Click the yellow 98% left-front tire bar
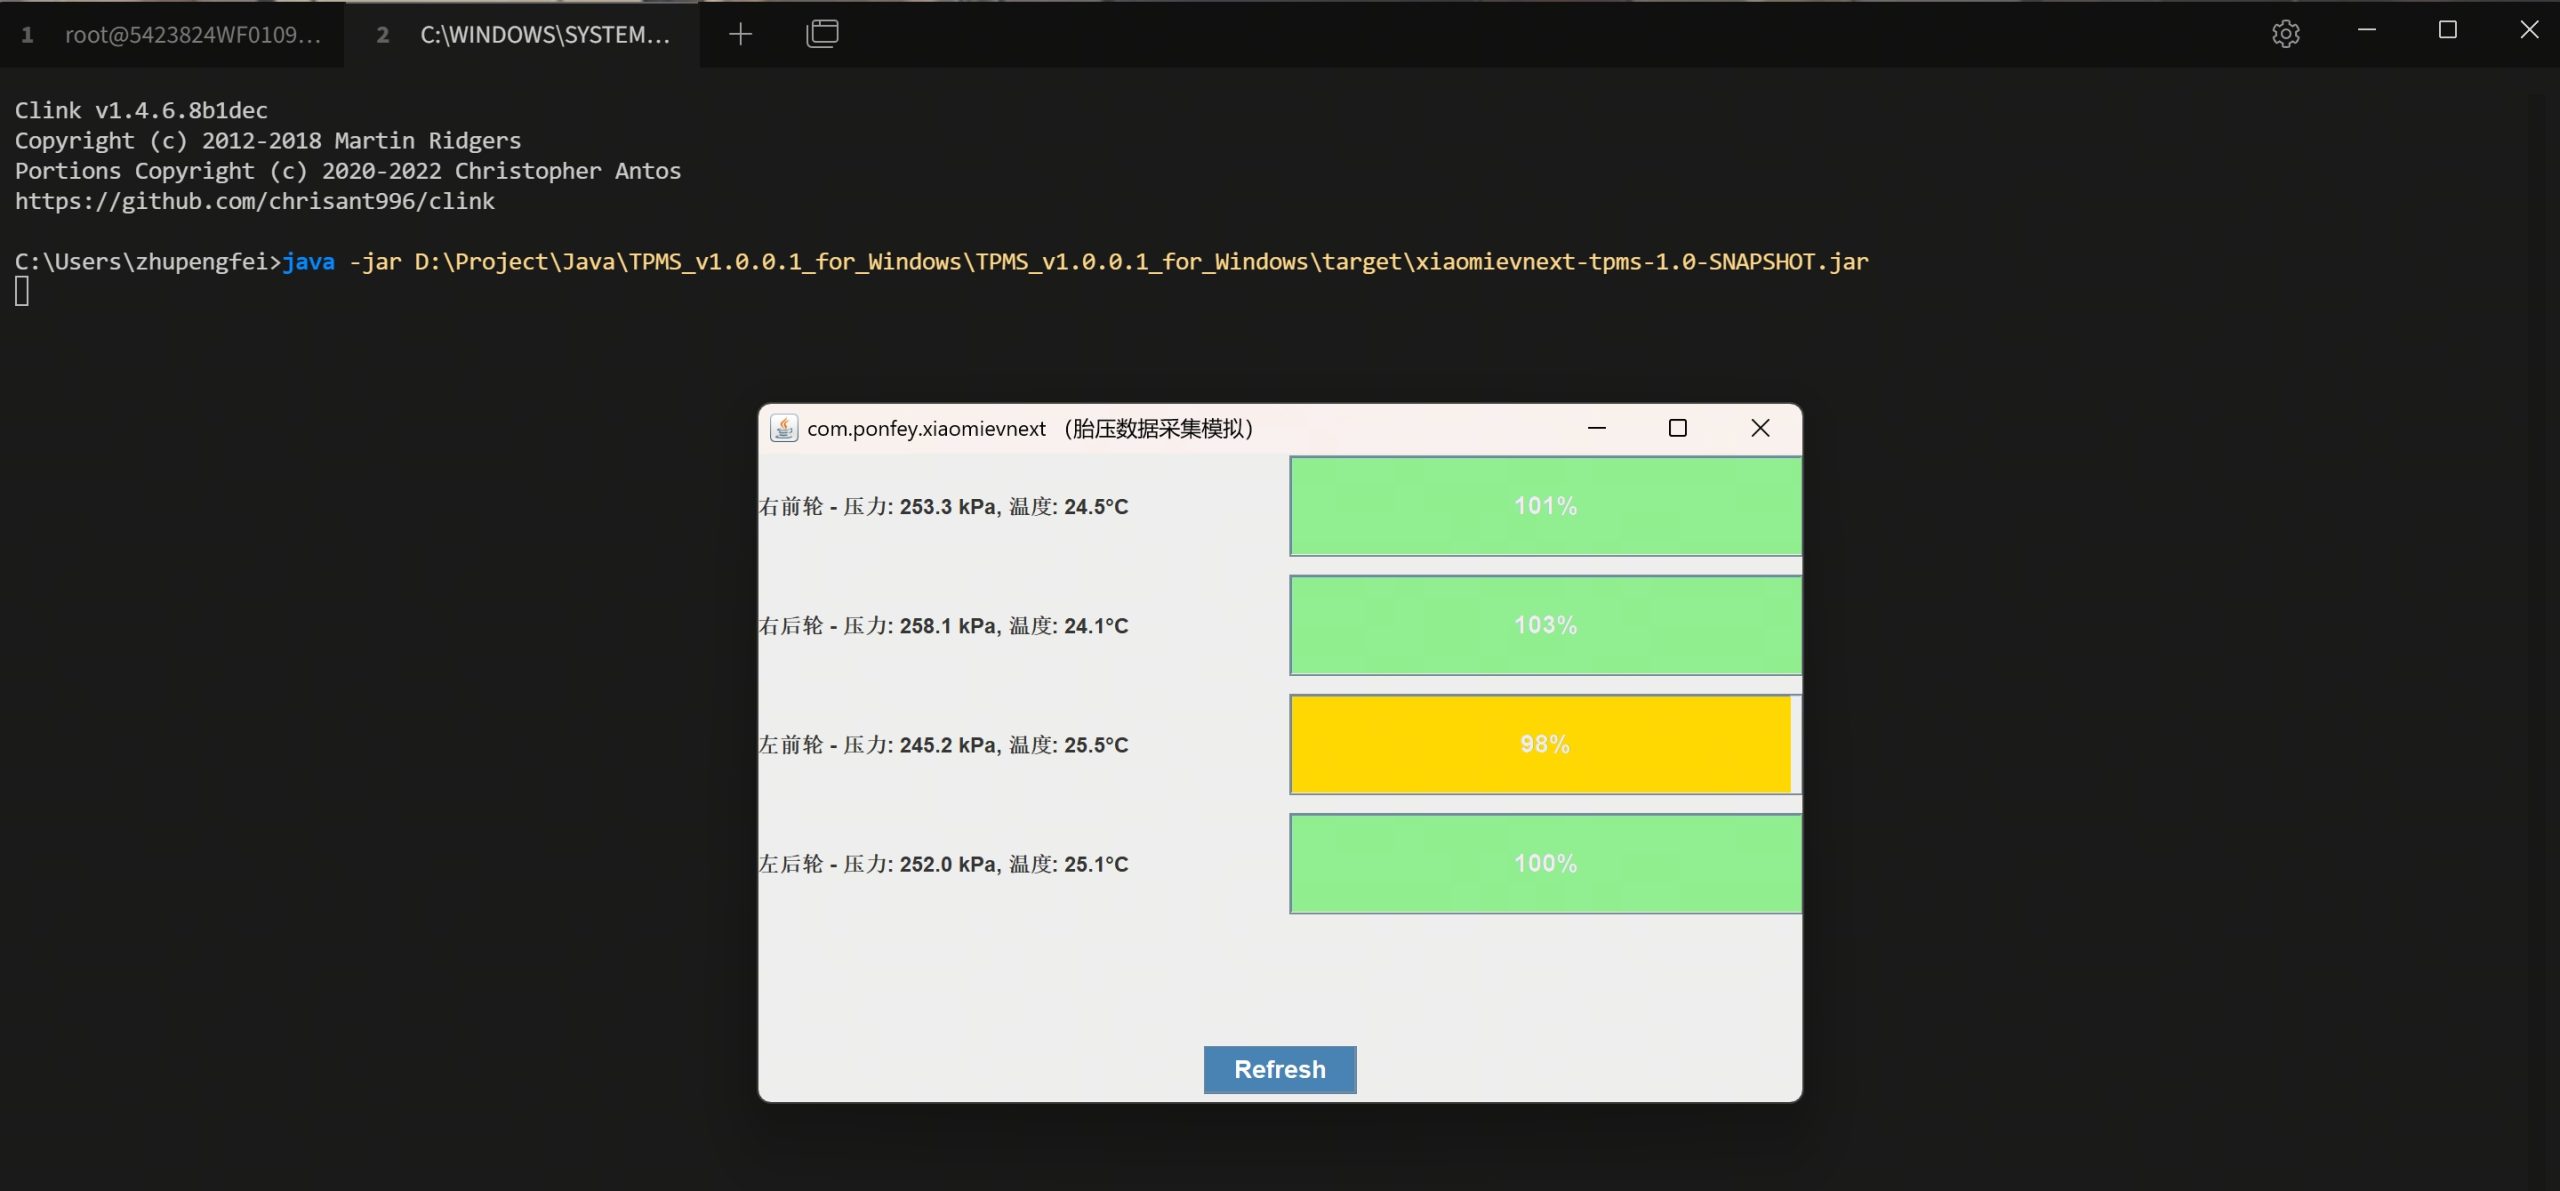The height and width of the screenshot is (1191, 2560). pos(1544,744)
